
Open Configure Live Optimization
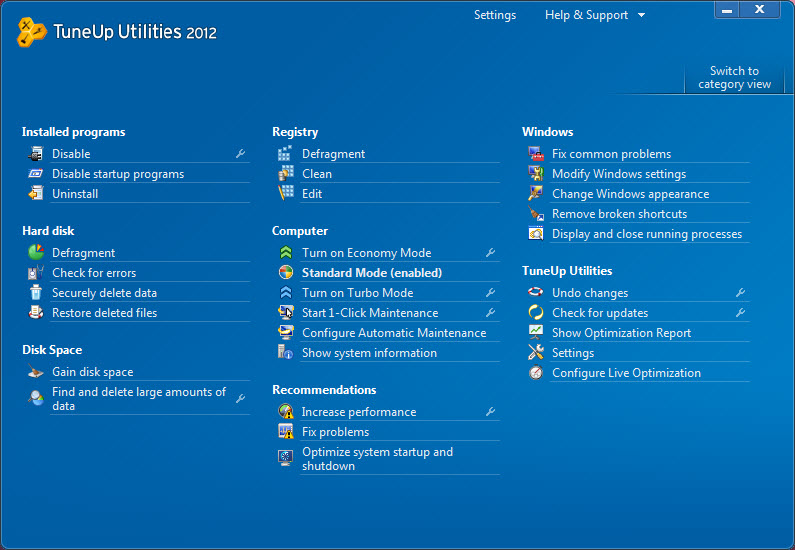coord(626,373)
